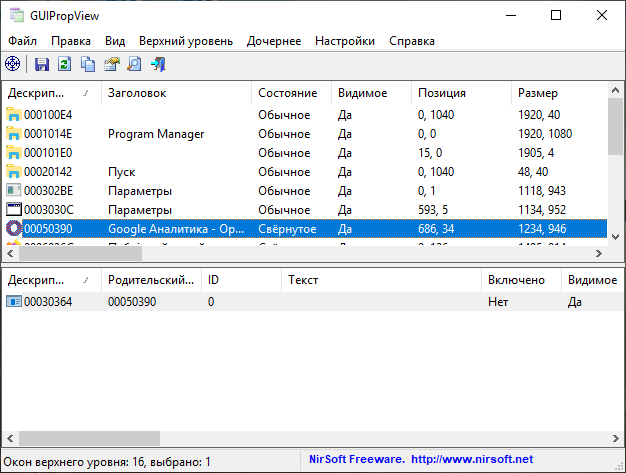The height and width of the screenshot is (473, 626).
Task: Click the lower list horizontal scrollbar thumb
Action: [89, 438]
